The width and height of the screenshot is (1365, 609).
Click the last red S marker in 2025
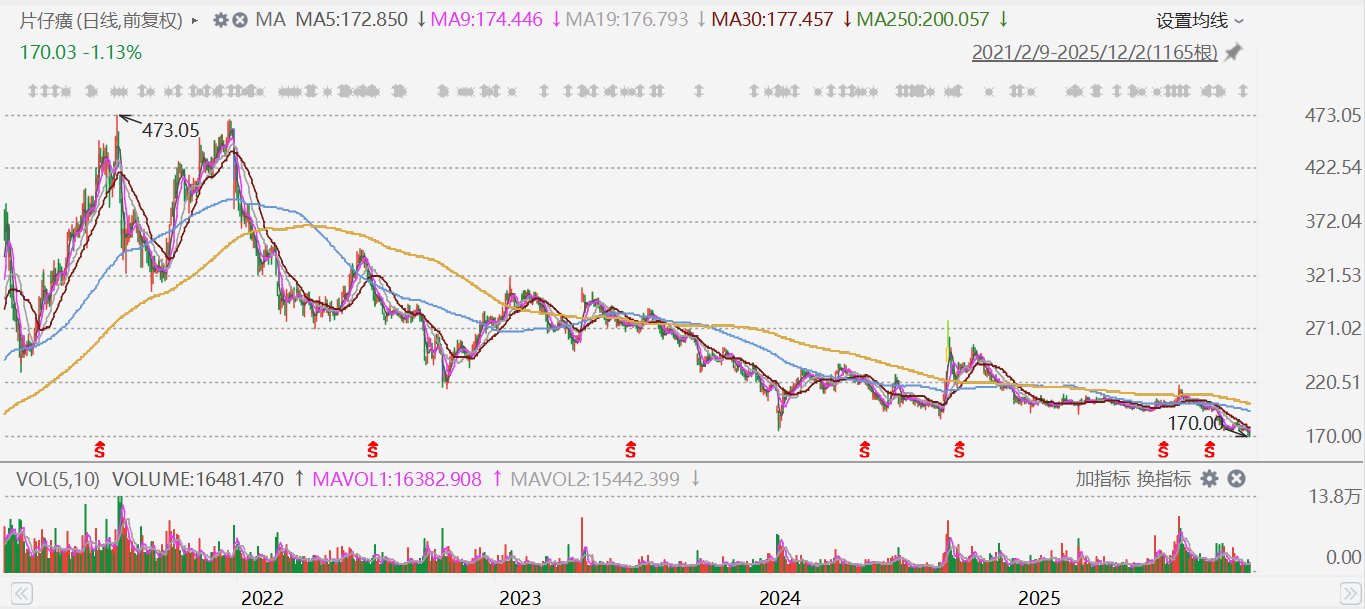point(1210,449)
